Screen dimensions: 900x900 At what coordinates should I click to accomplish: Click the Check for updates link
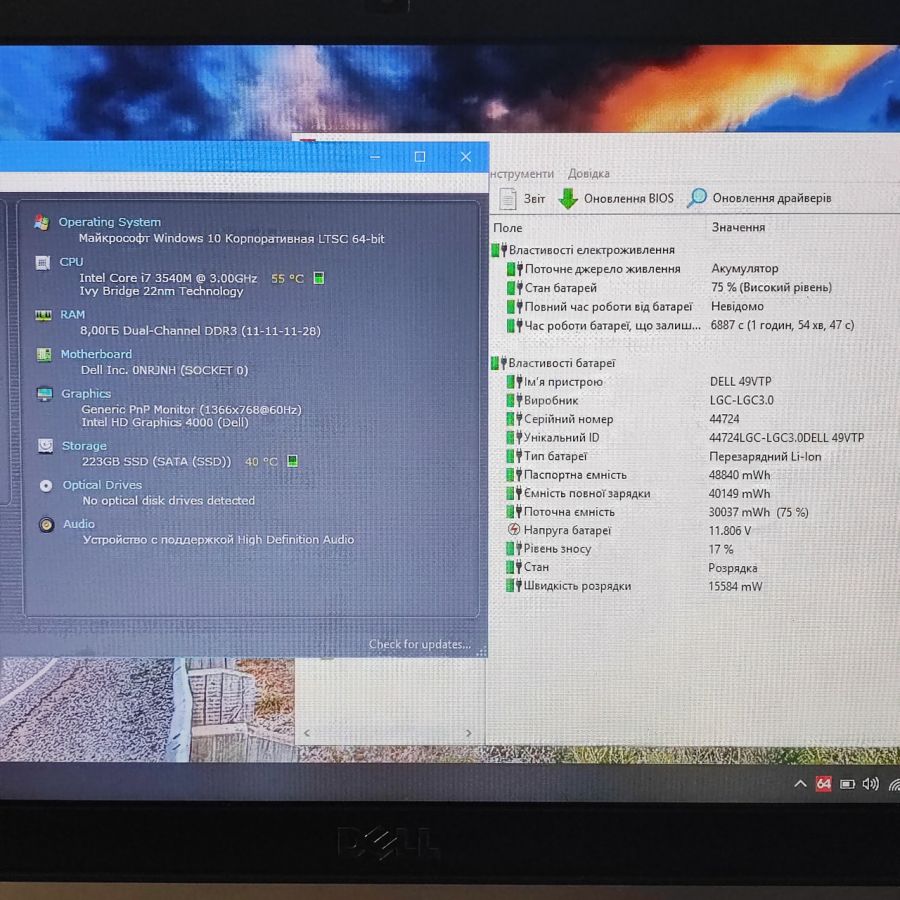pos(420,645)
